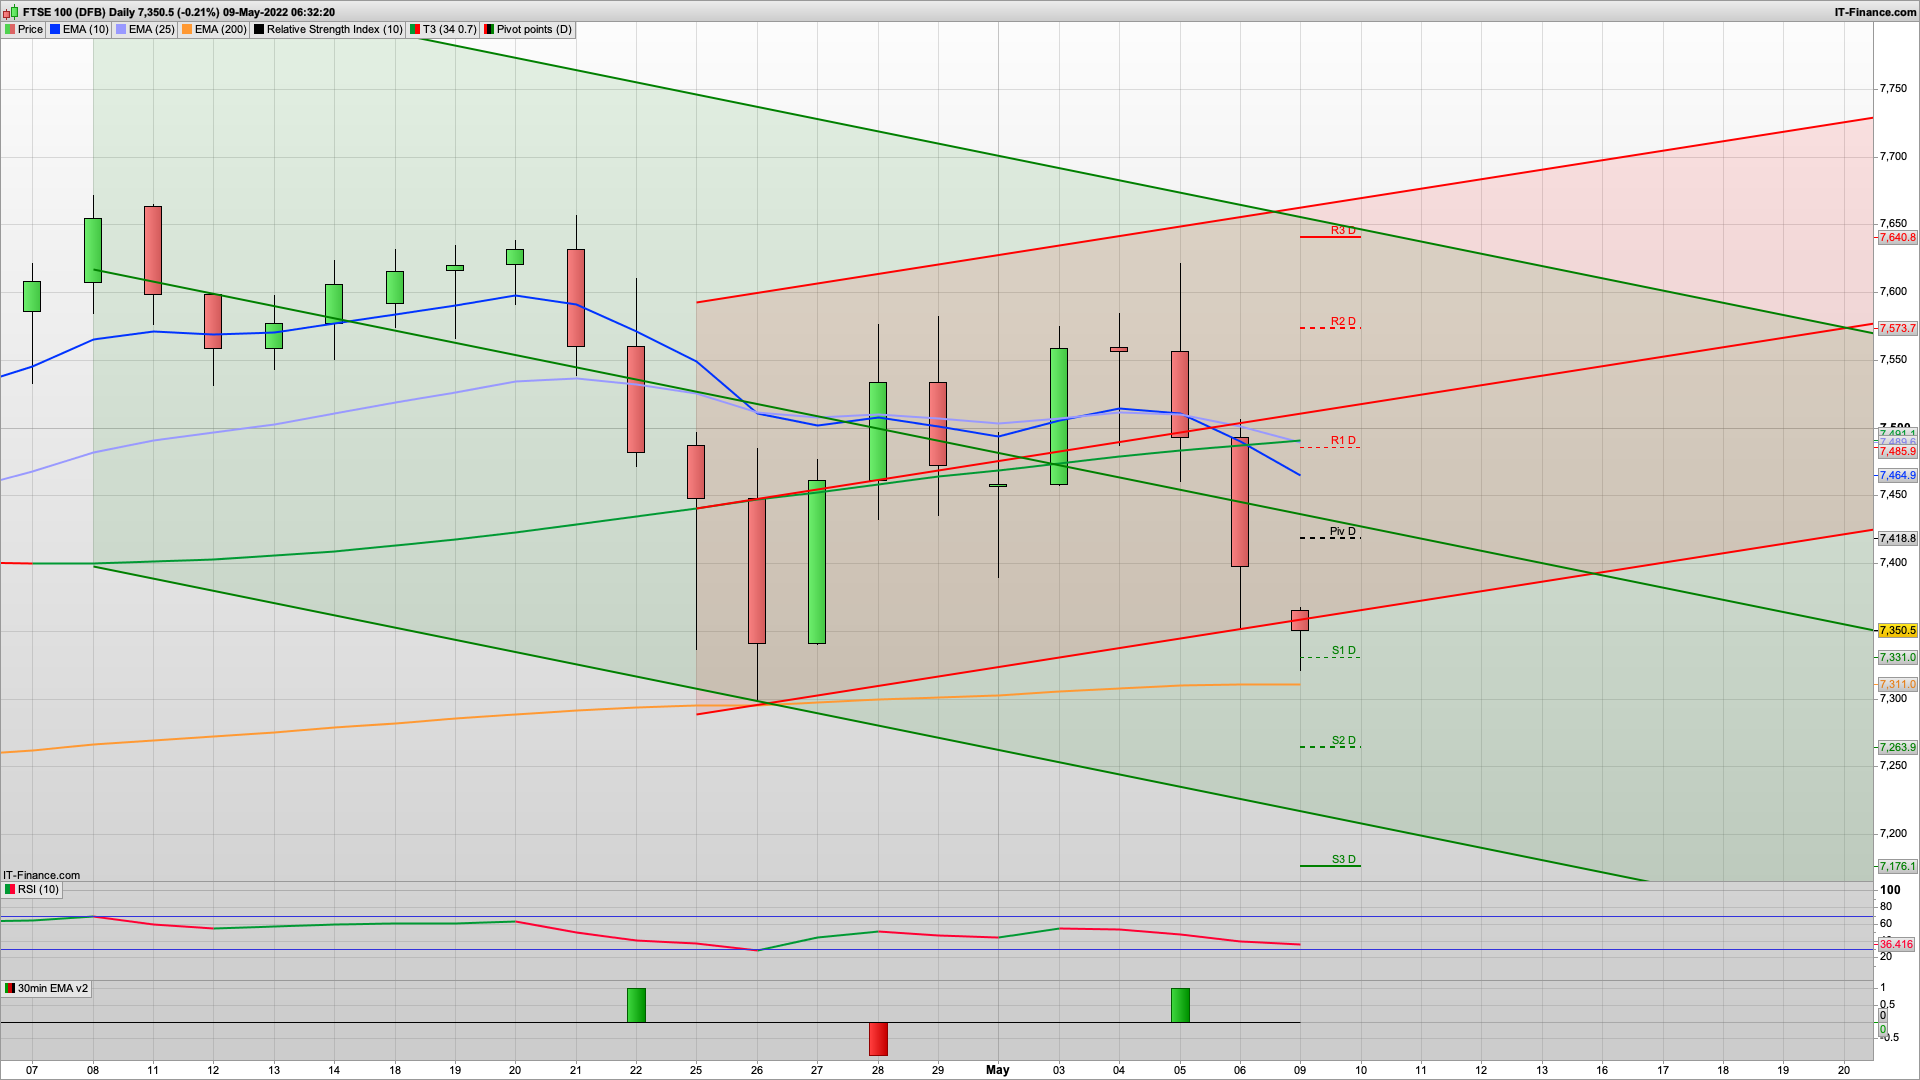The height and width of the screenshot is (1080, 1920).
Task: Click the green histogram bar at date 22
Action: click(x=636, y=1005)
